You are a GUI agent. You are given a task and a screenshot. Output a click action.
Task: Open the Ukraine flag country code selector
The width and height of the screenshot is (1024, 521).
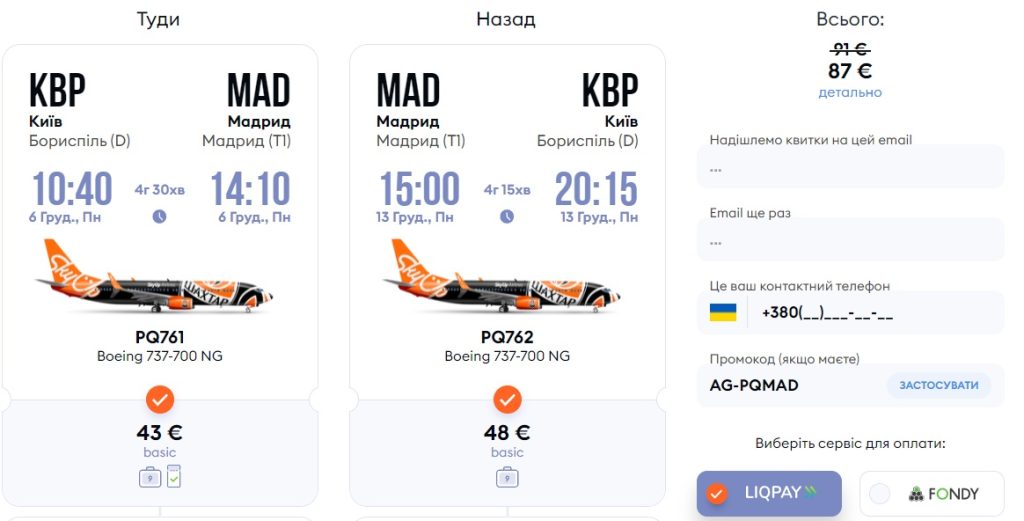click(x=723, y=312)
